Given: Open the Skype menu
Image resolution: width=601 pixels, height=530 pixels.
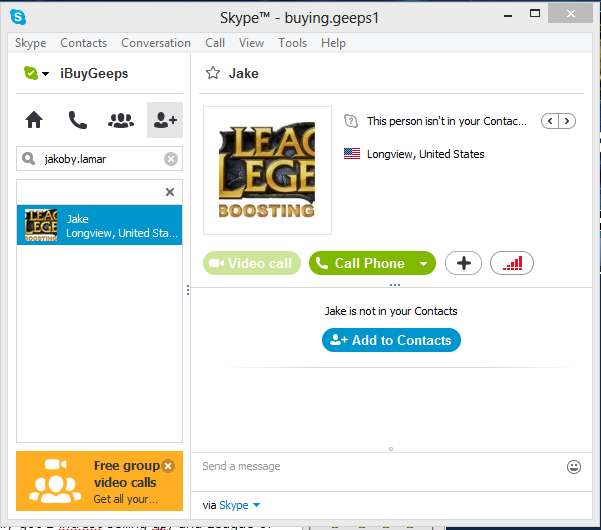Looking at the screenshot, I should click(x=31, y=43).
